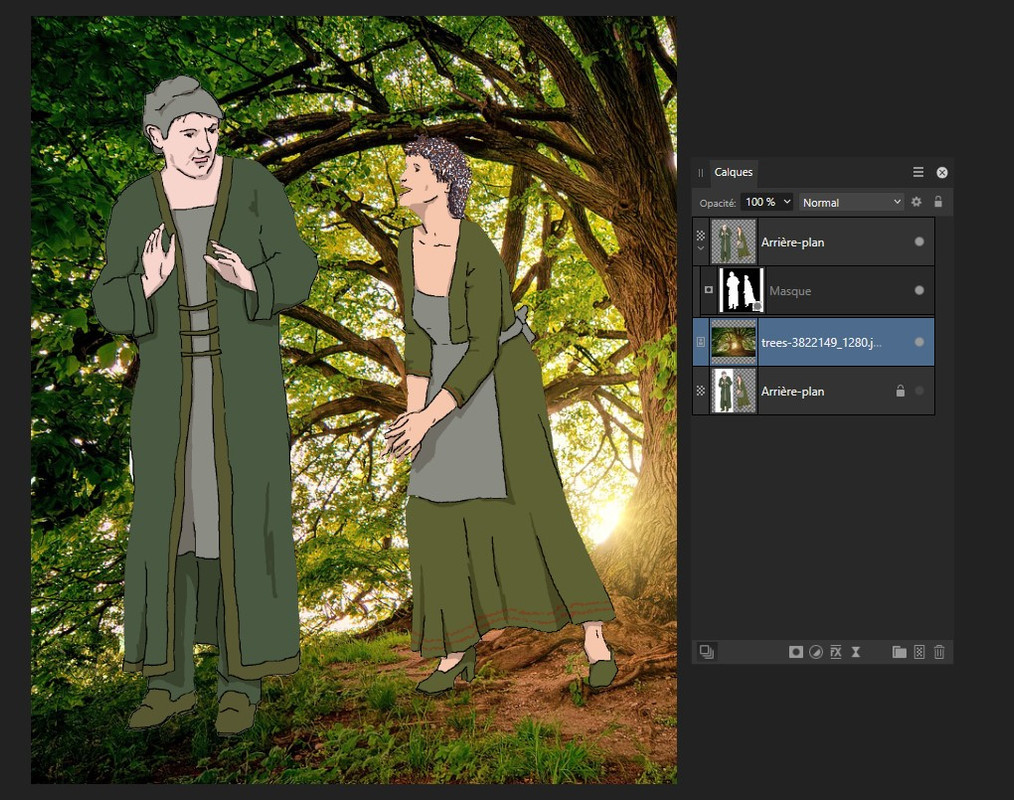Select the bottom Arrière-plan layer thumbnail
This screenshot has height=800, width=1014.
(x=733, y=391)
